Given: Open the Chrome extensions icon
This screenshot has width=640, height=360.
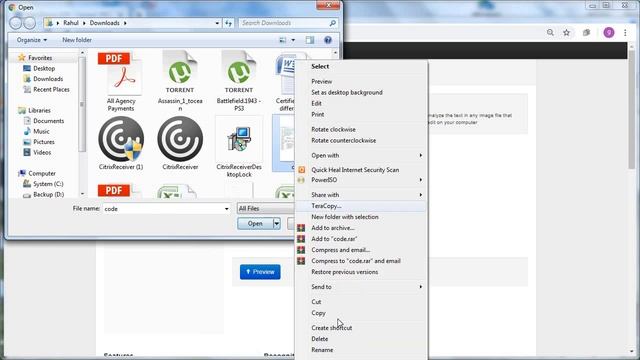Looking at the screenshot, I should click(587, 33).
